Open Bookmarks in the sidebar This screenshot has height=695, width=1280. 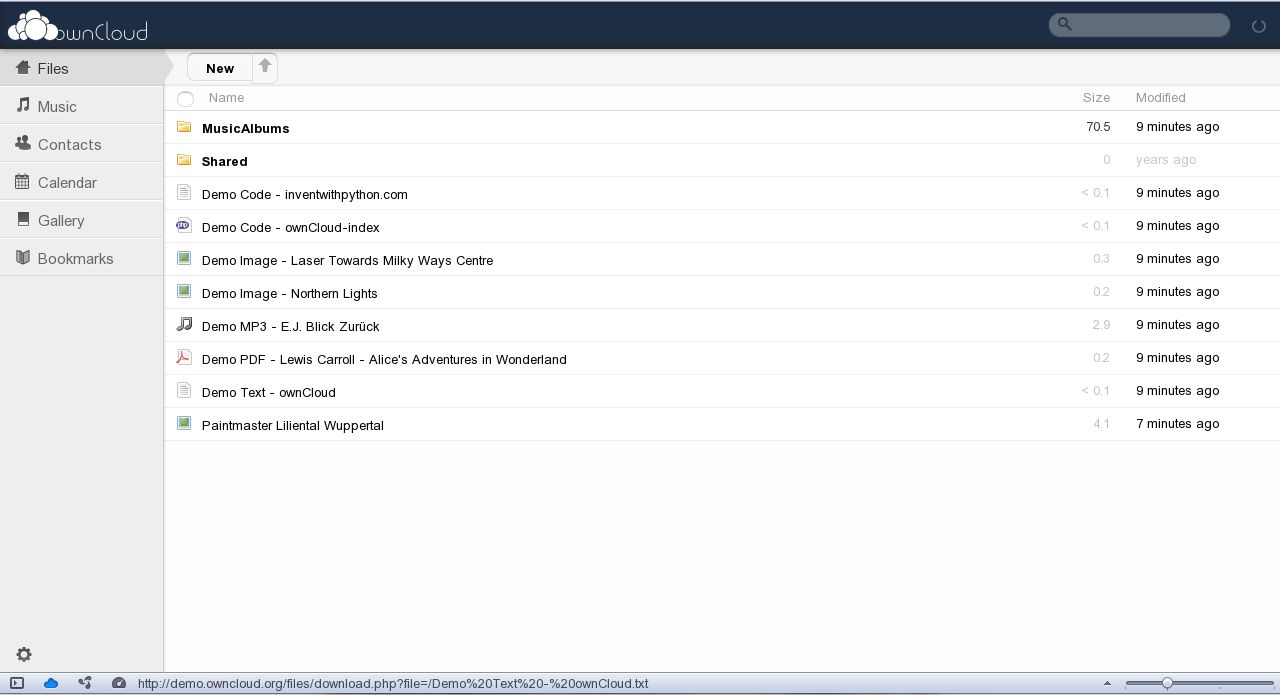pos(75,258)
